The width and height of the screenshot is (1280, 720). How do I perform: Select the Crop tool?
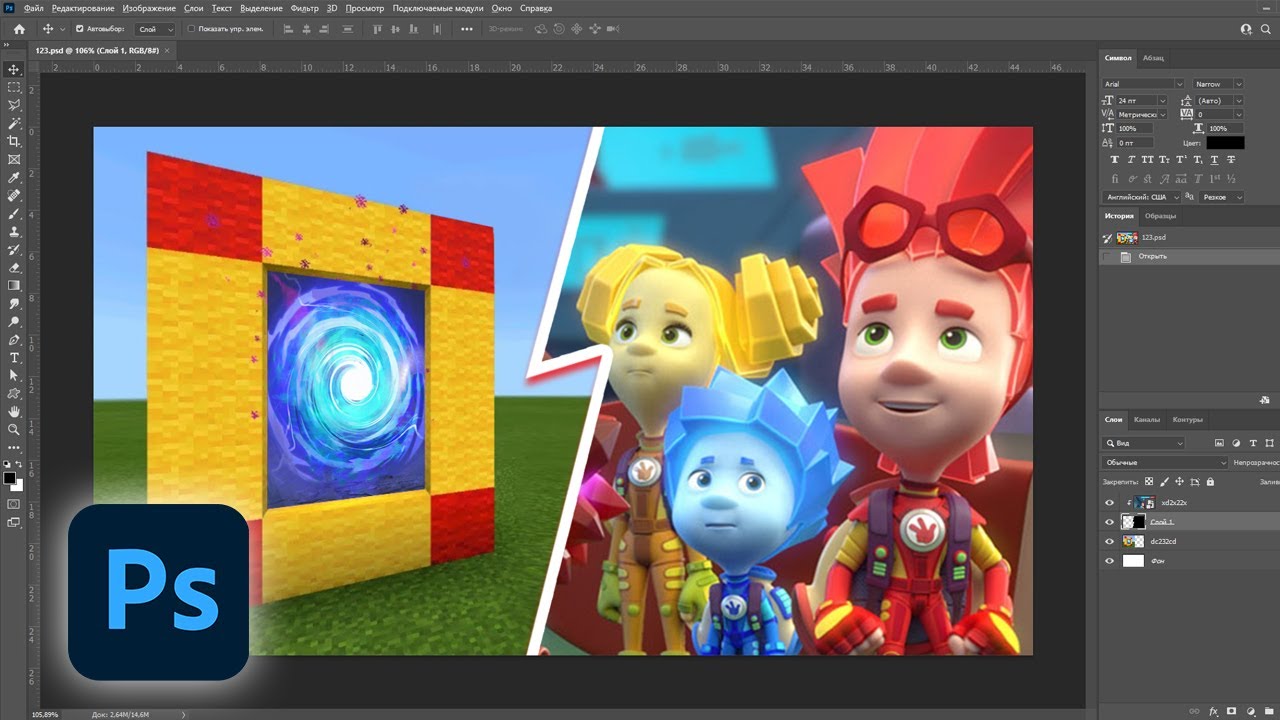14,141
